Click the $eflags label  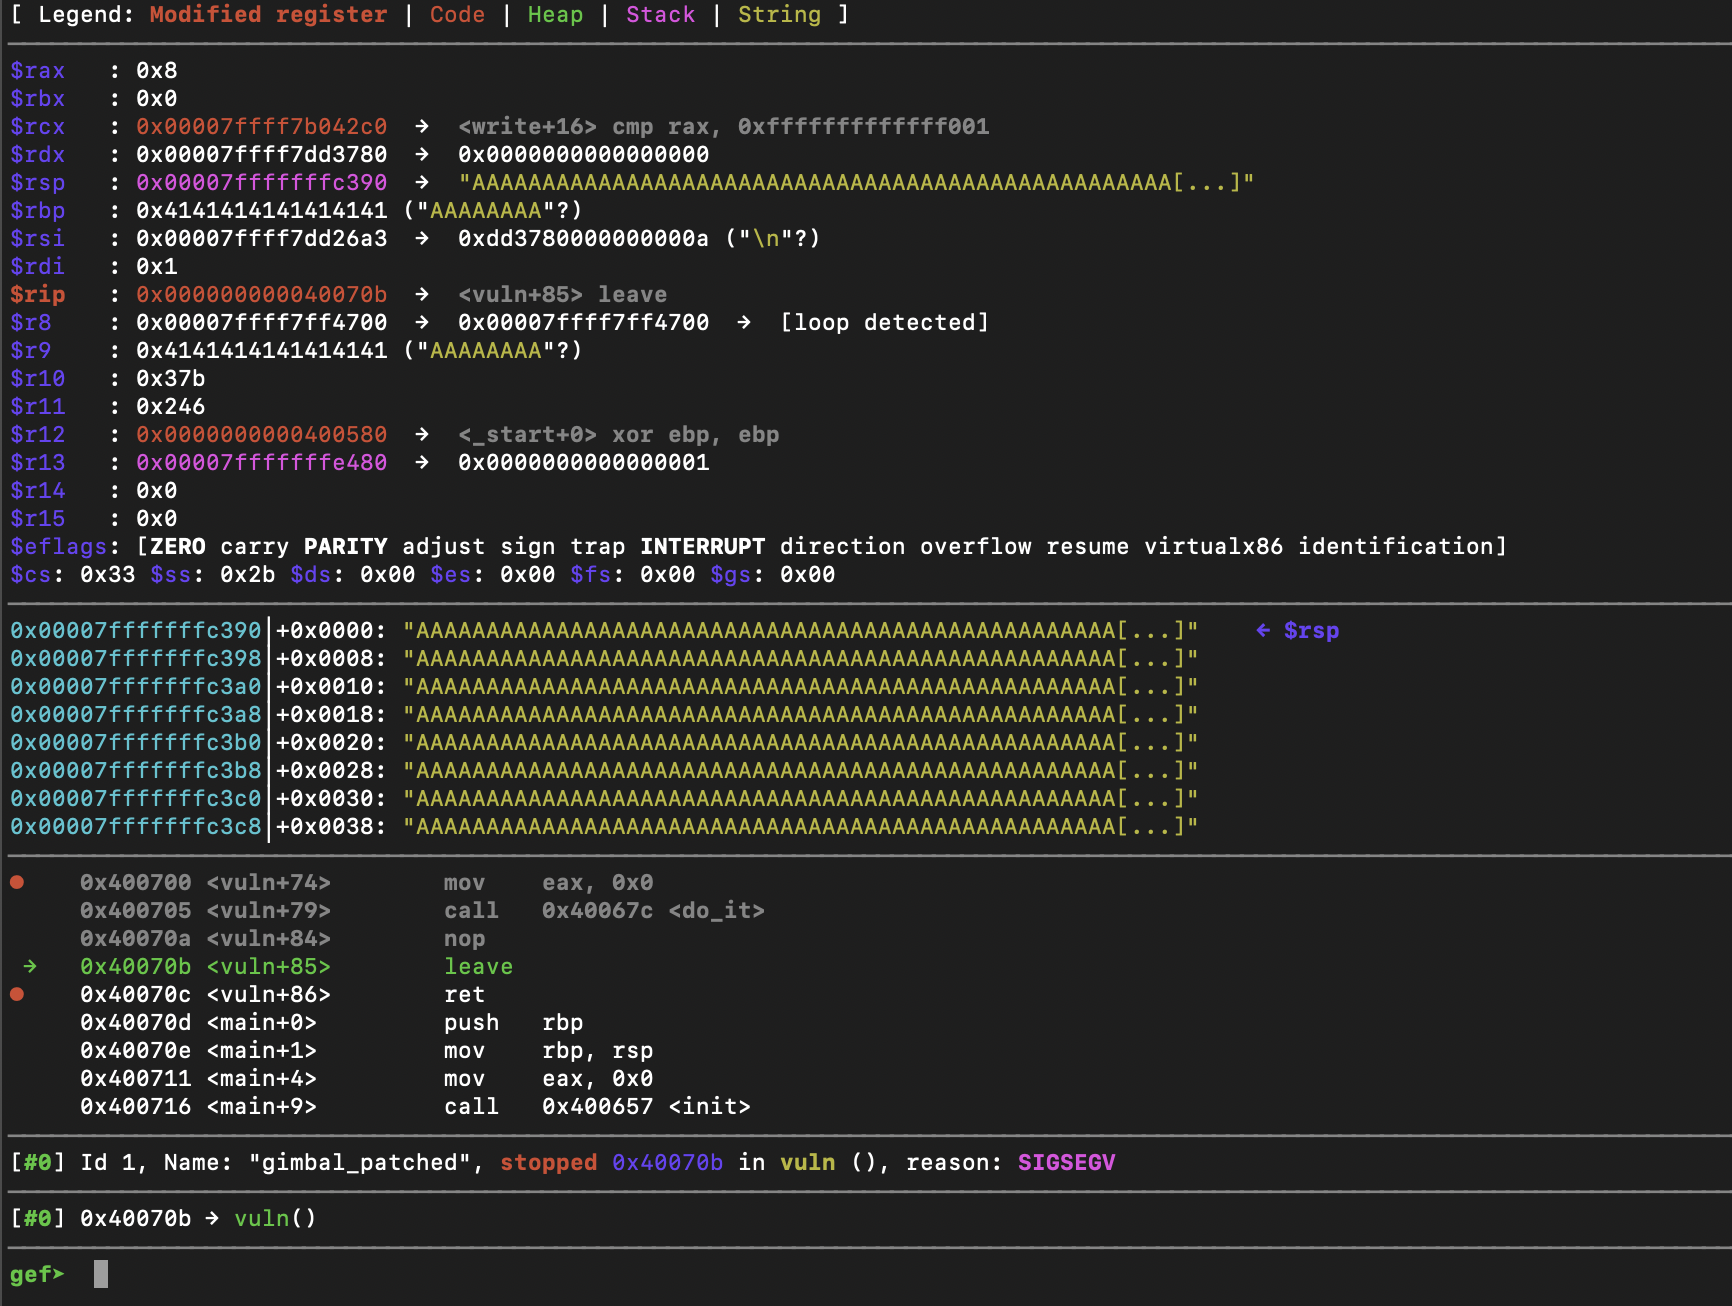point(59,547)
